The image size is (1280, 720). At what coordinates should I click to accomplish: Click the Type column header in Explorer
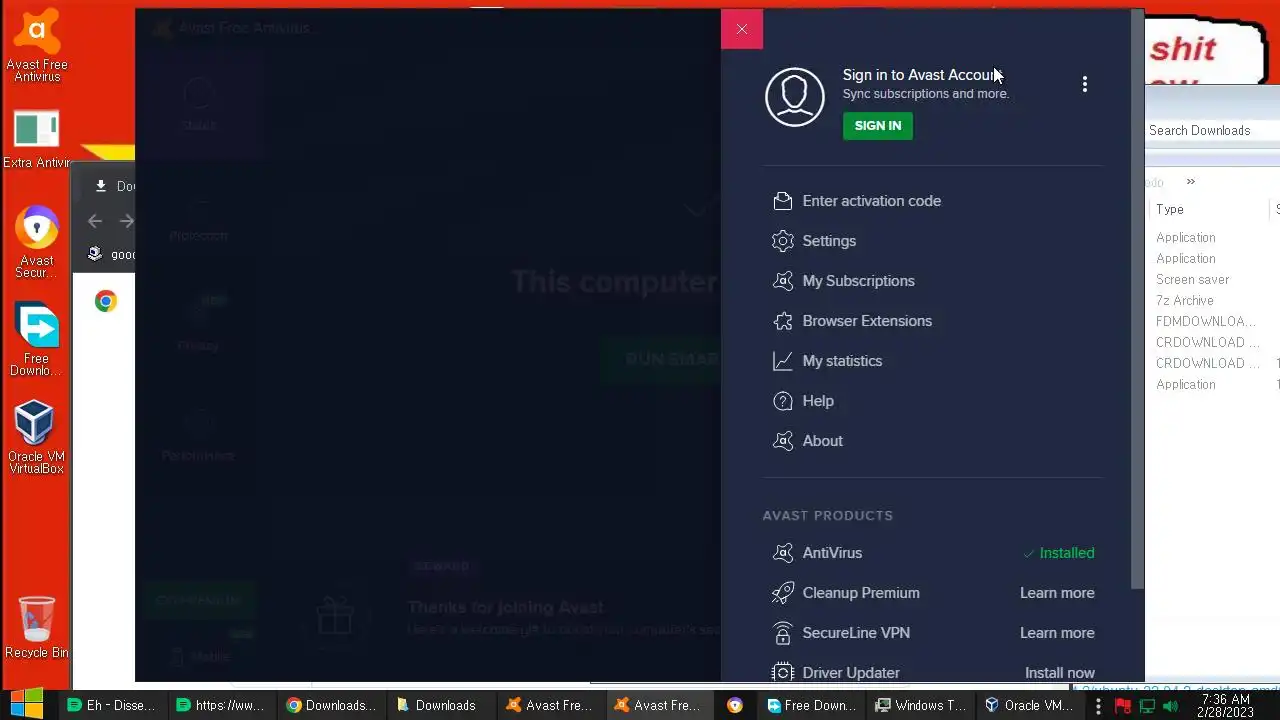(1170, 209)
